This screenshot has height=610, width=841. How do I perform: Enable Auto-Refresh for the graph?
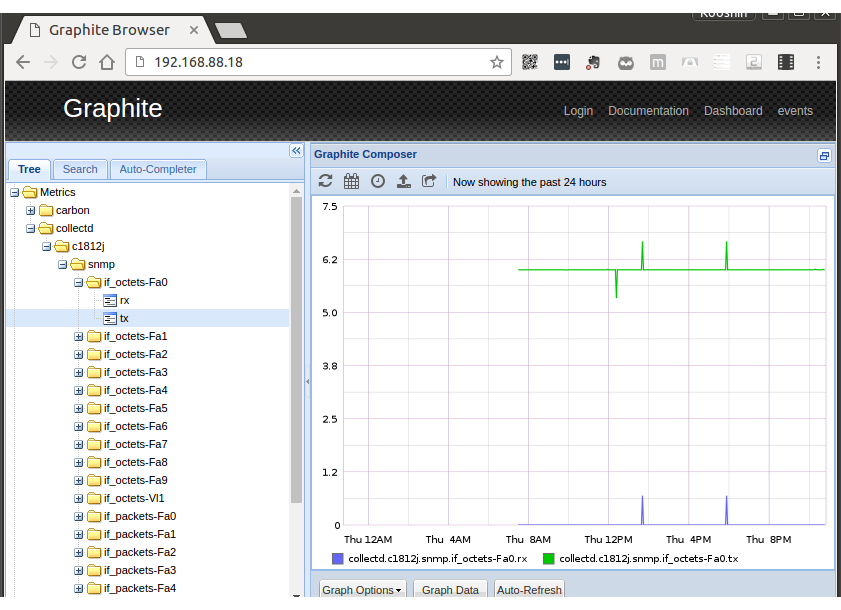(x=528, y=589)
